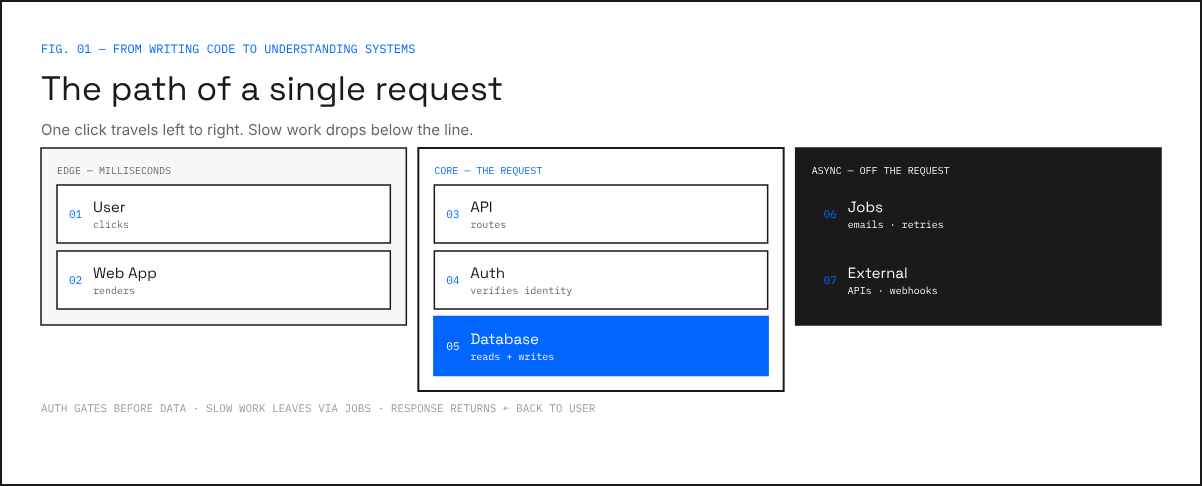Click the "reads + writes" caption
Screen dimensions: 1202x486
point(512,357)
